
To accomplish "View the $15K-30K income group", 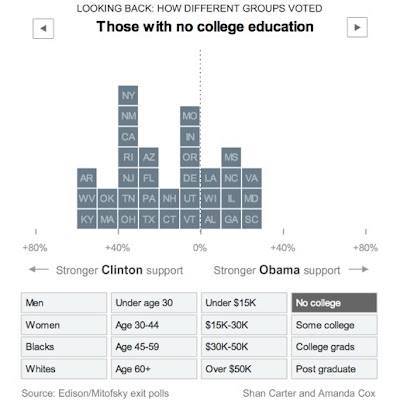I will [244, 325].
